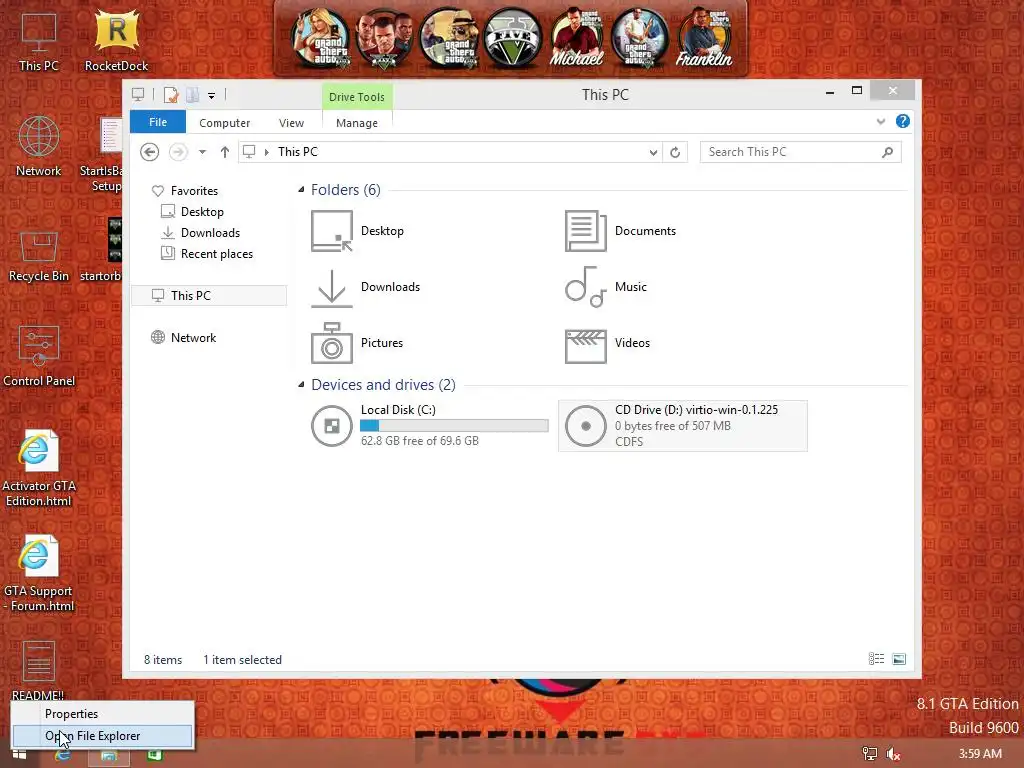
Task: Expand the address bar history dropdown
Action: [653, 152]
